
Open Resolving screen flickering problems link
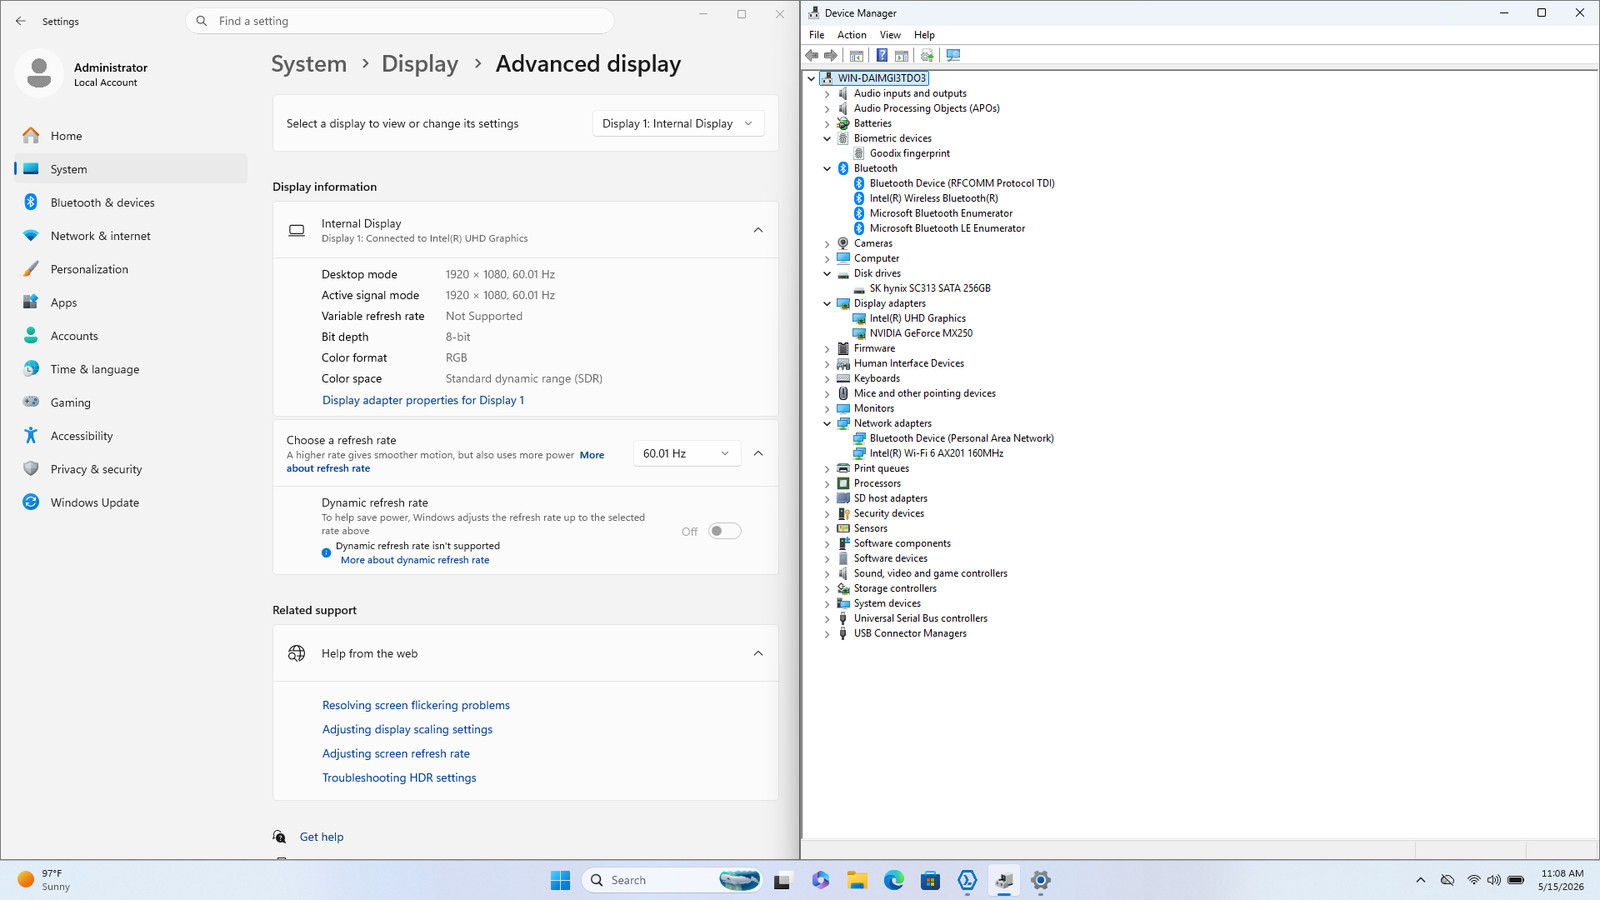pyautogui.click(x=416, y=705)
